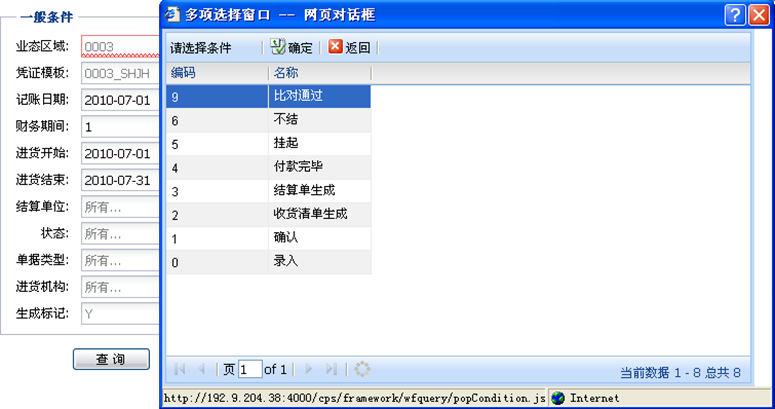This screenshot has height=409, width=775.
Task: Go to previous page of results
Action: coord(202,369)
